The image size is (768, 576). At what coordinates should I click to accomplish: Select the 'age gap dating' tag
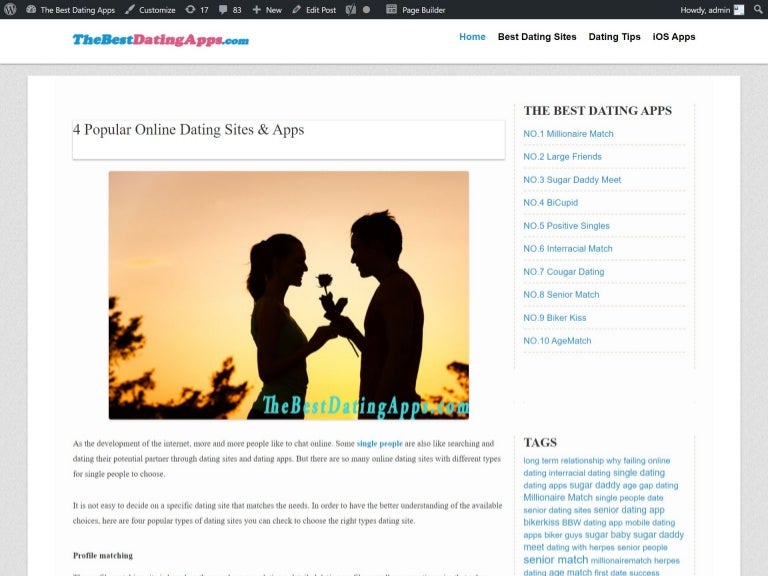pyautogui.click(x=650, y=486)
